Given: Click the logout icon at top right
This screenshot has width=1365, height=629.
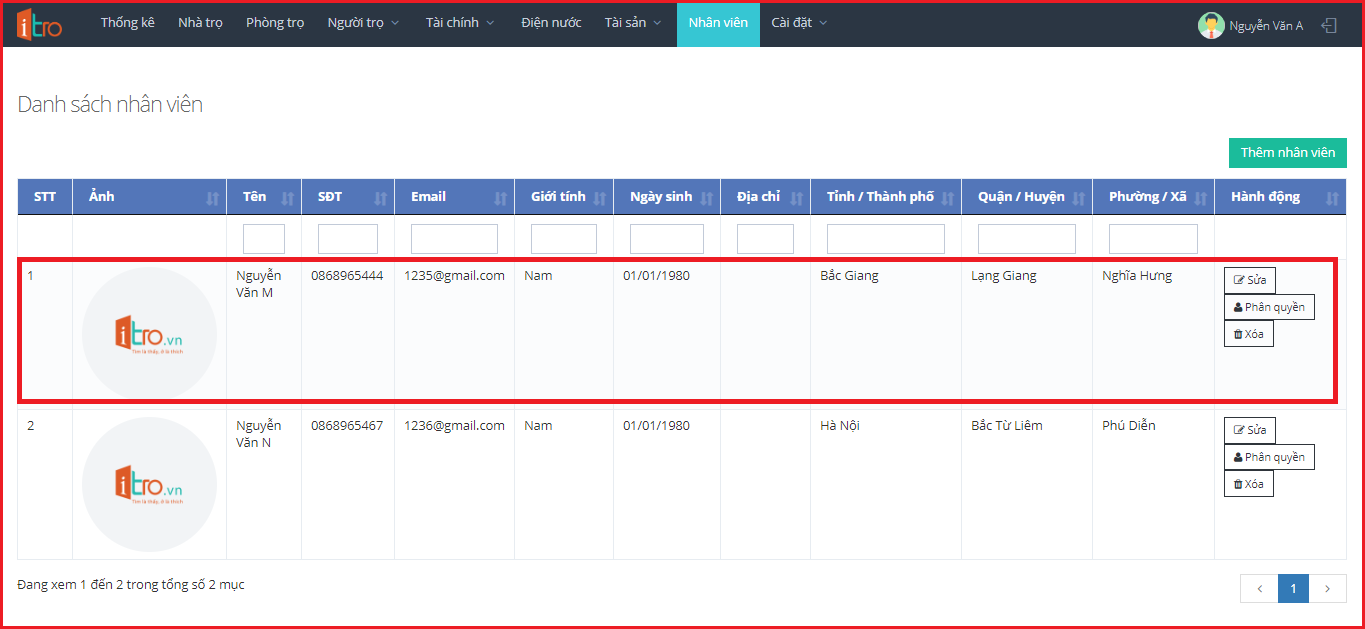Looking at the screenshot, I should 1329,25.
